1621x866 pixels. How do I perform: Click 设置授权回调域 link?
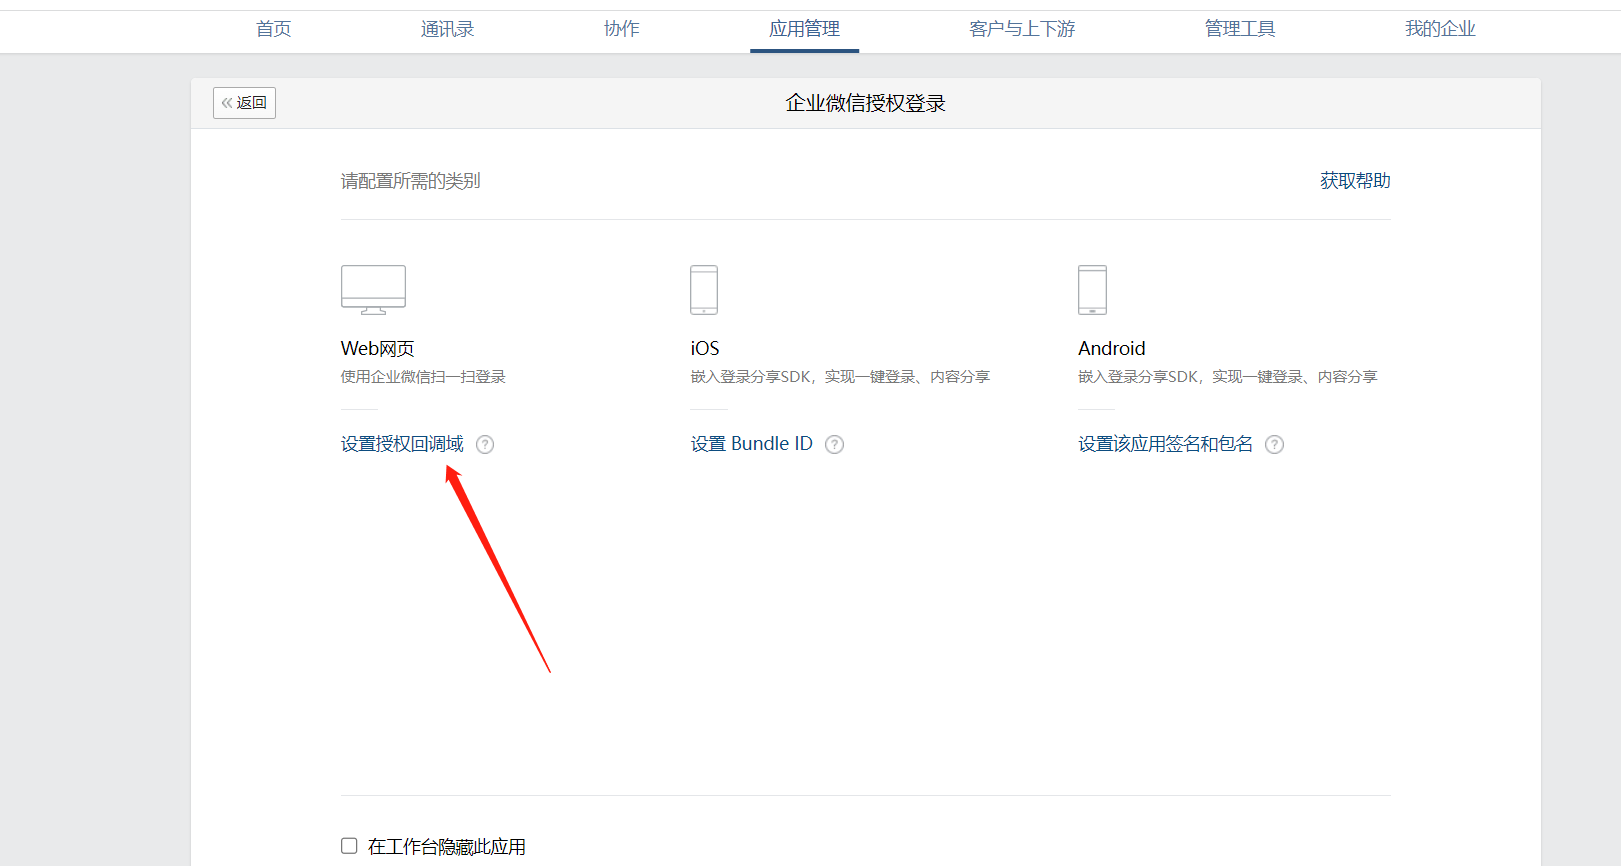click(x=402, y=444)
